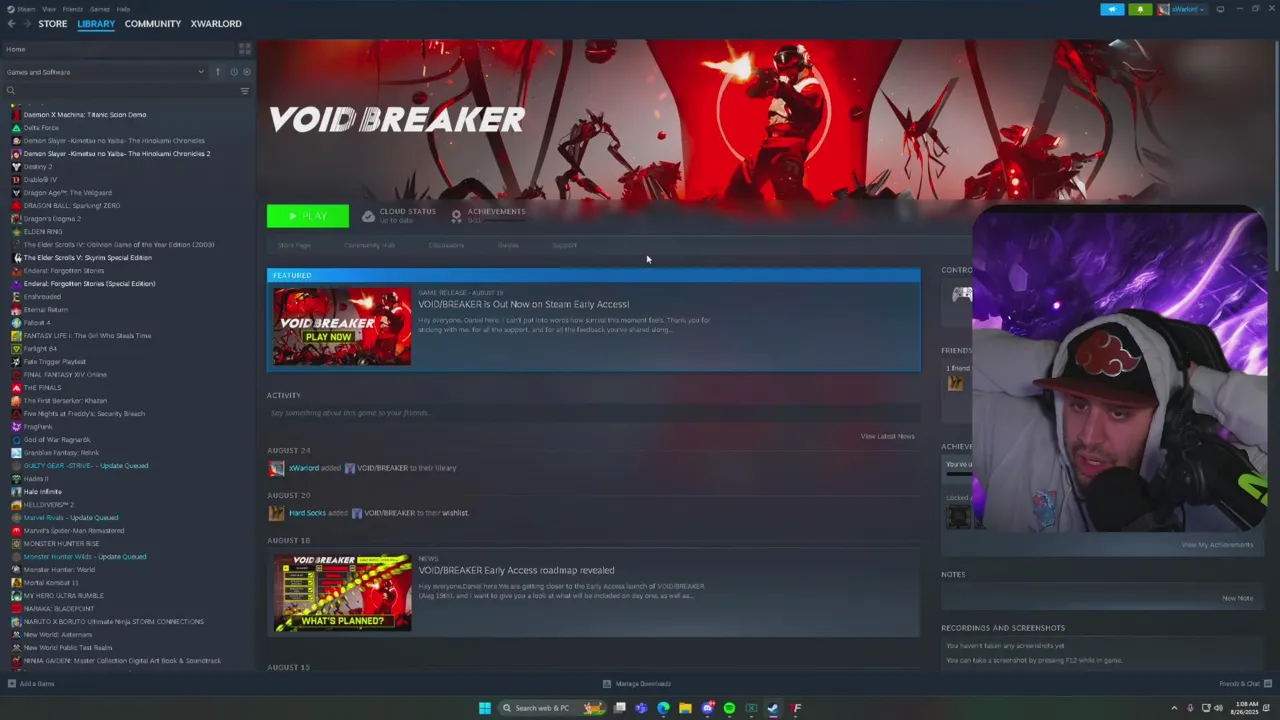The image size is (1280, 720).
Task: Select Destiny 2 in the library list
Action: pyautogui.click(x=38, y=167)
